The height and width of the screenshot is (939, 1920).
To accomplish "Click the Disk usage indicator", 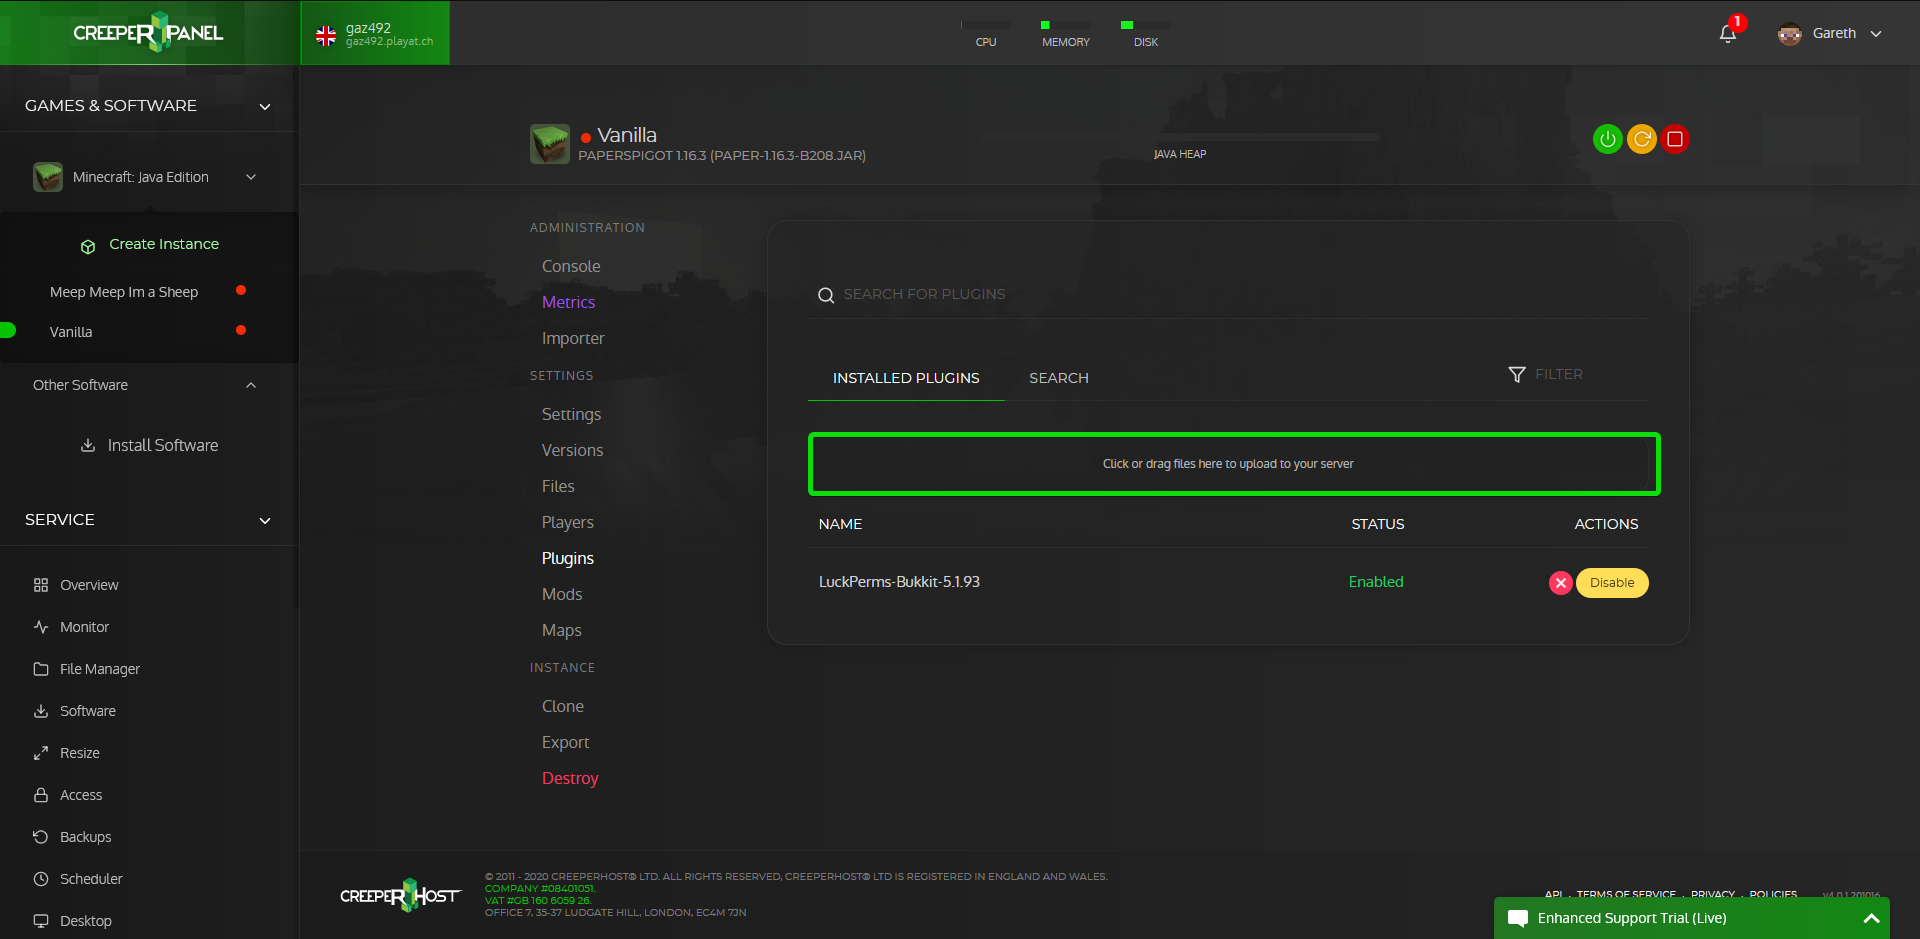I will click(1146, 33).
